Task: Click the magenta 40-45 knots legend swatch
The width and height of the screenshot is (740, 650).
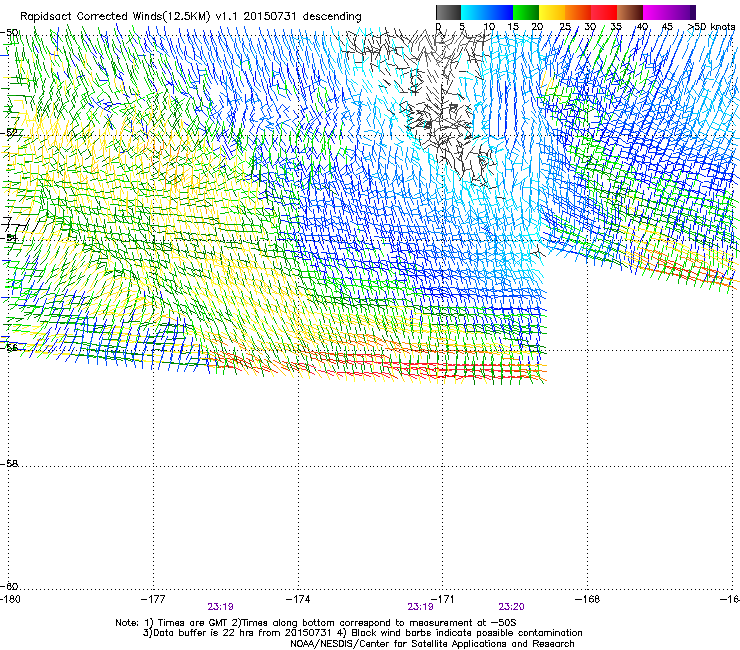Action: 656,12
